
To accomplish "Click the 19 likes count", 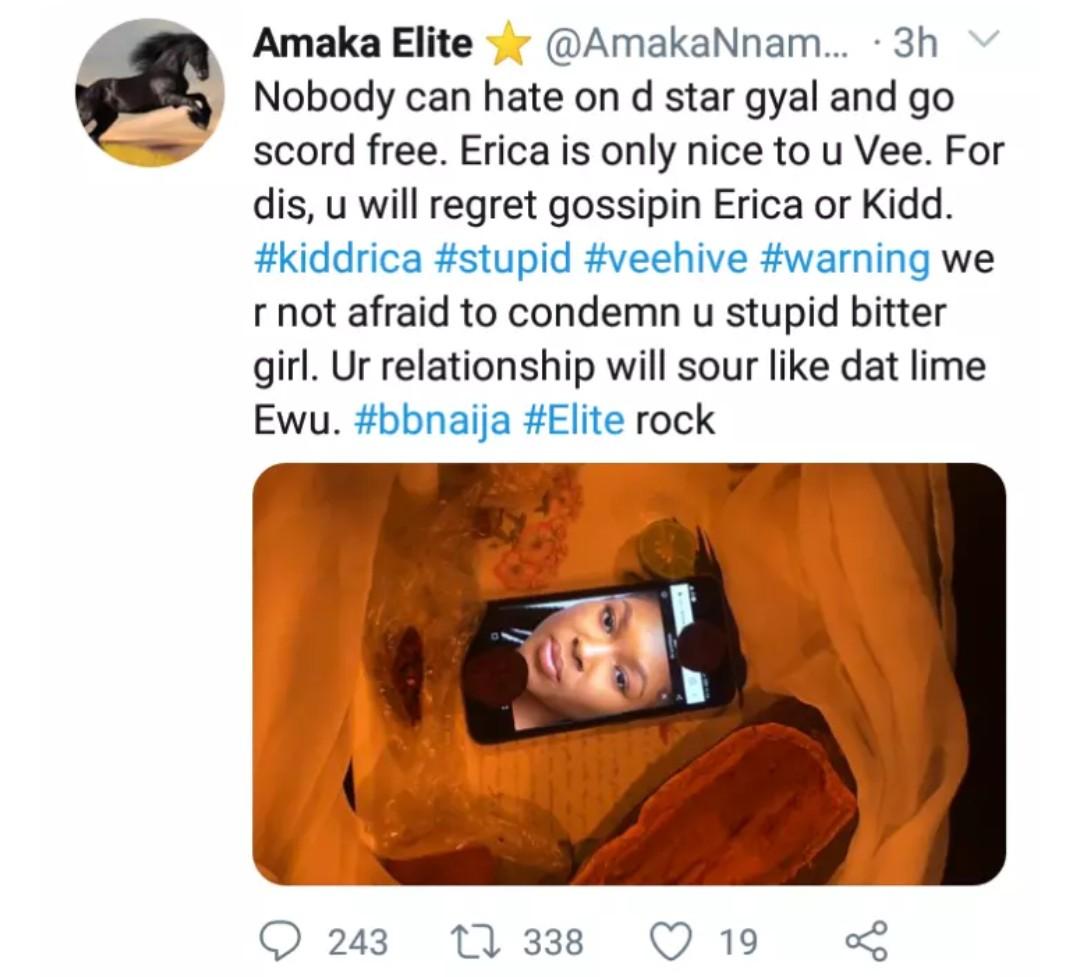I will tap(738, 940).
